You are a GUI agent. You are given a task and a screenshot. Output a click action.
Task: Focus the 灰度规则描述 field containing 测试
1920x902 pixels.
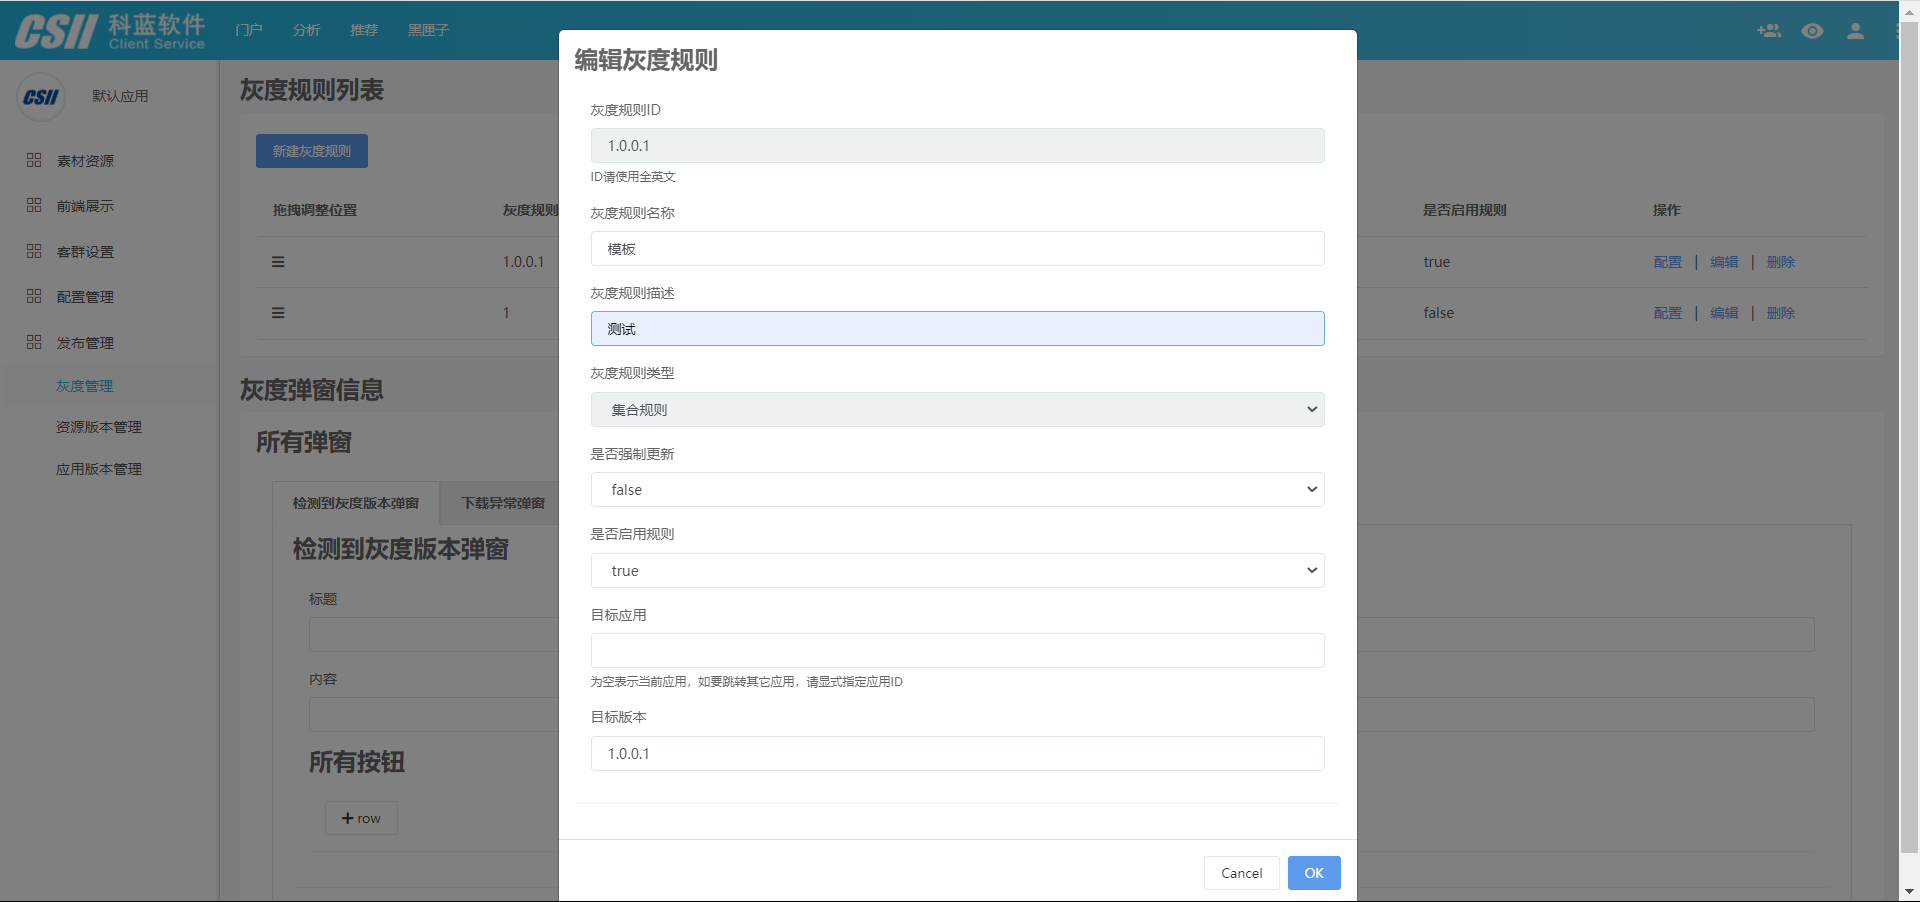coord(957,328)
